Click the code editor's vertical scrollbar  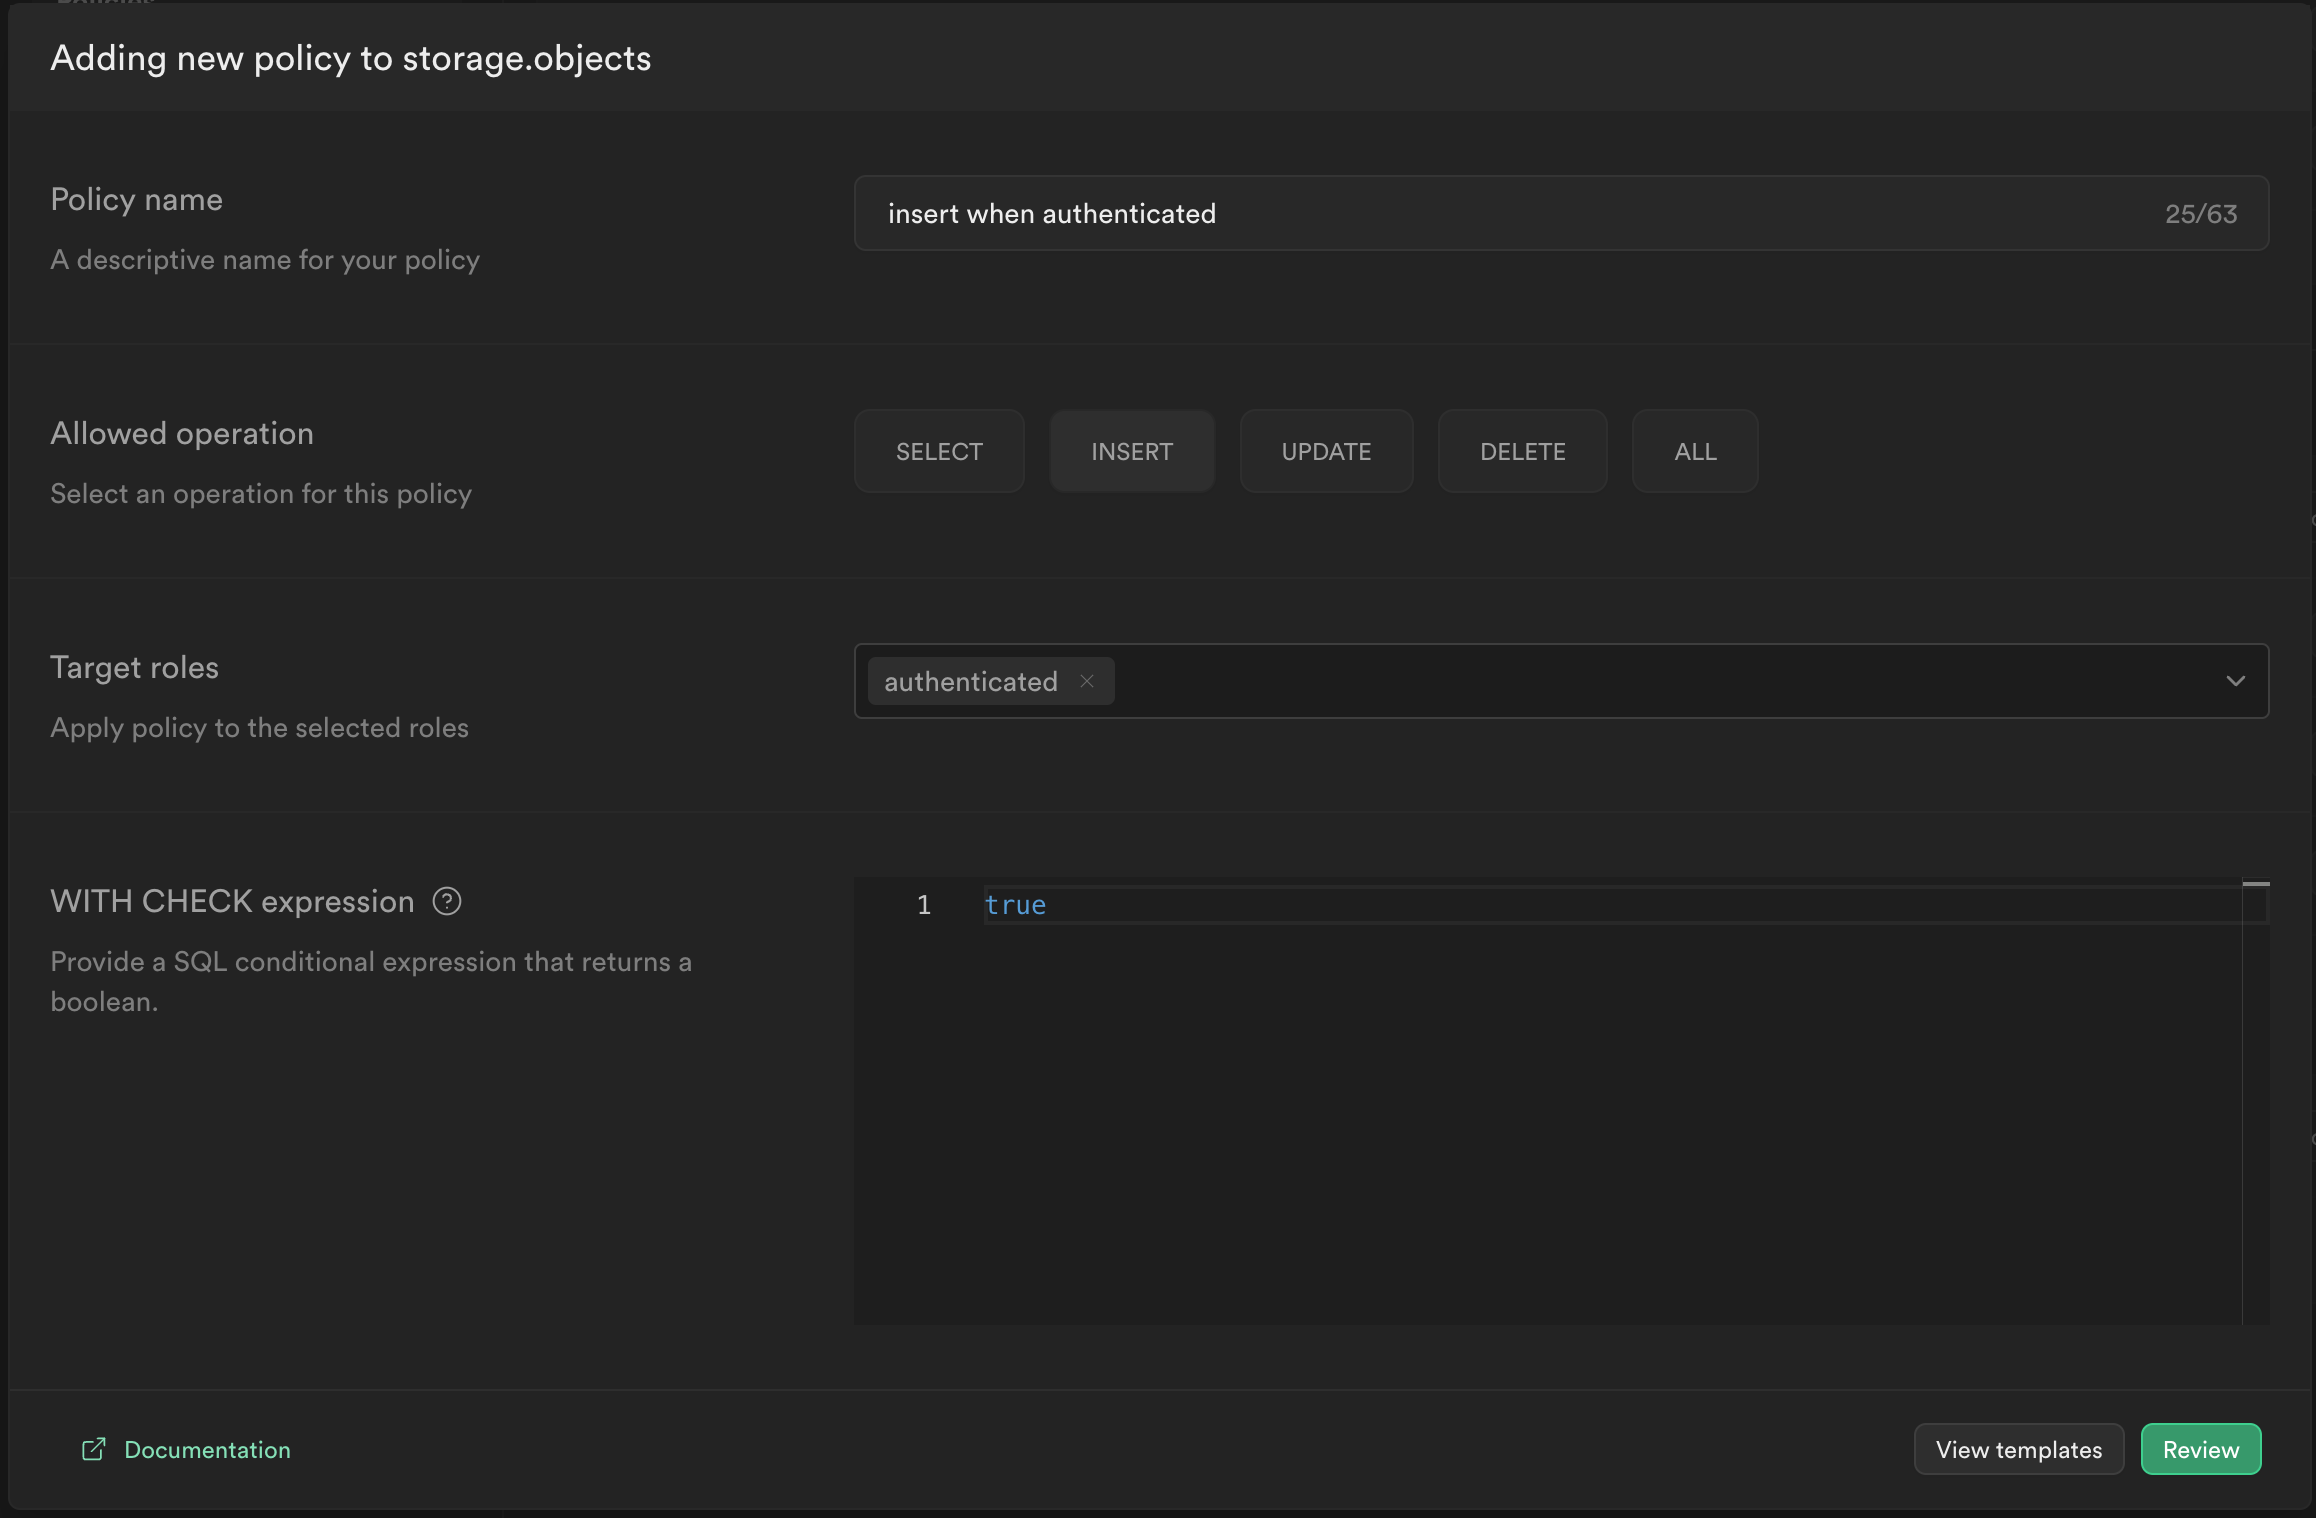click(x=2255, y=1100)
